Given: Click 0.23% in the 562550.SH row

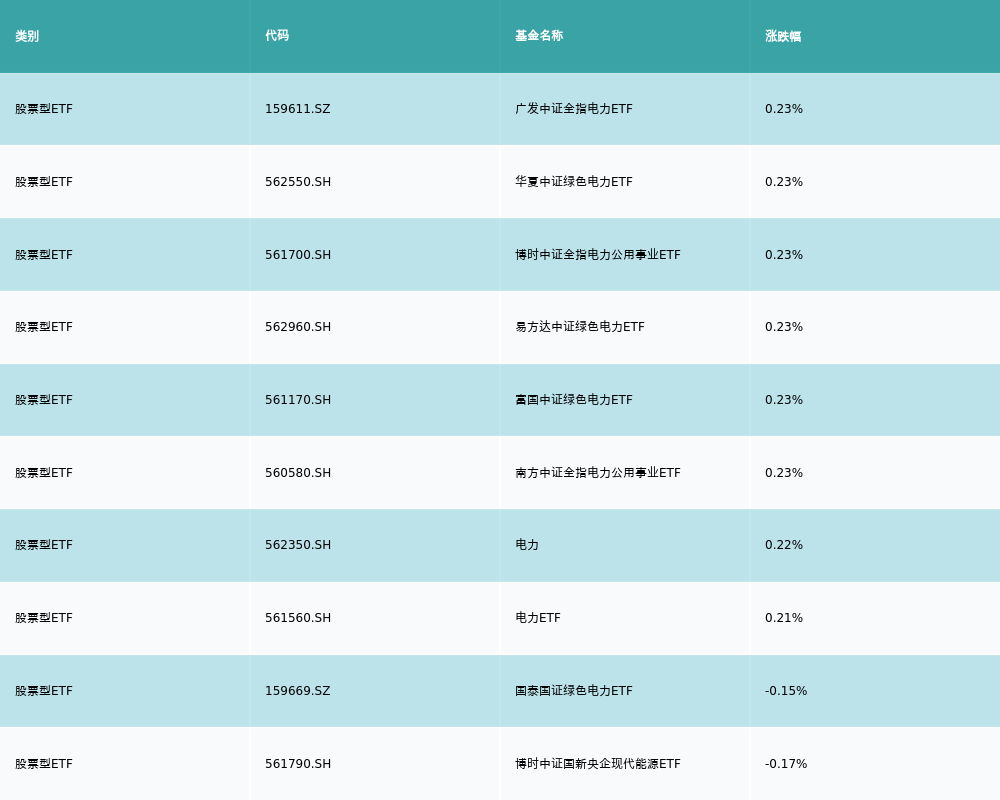Looking at the screenshot, I should 784,182.
